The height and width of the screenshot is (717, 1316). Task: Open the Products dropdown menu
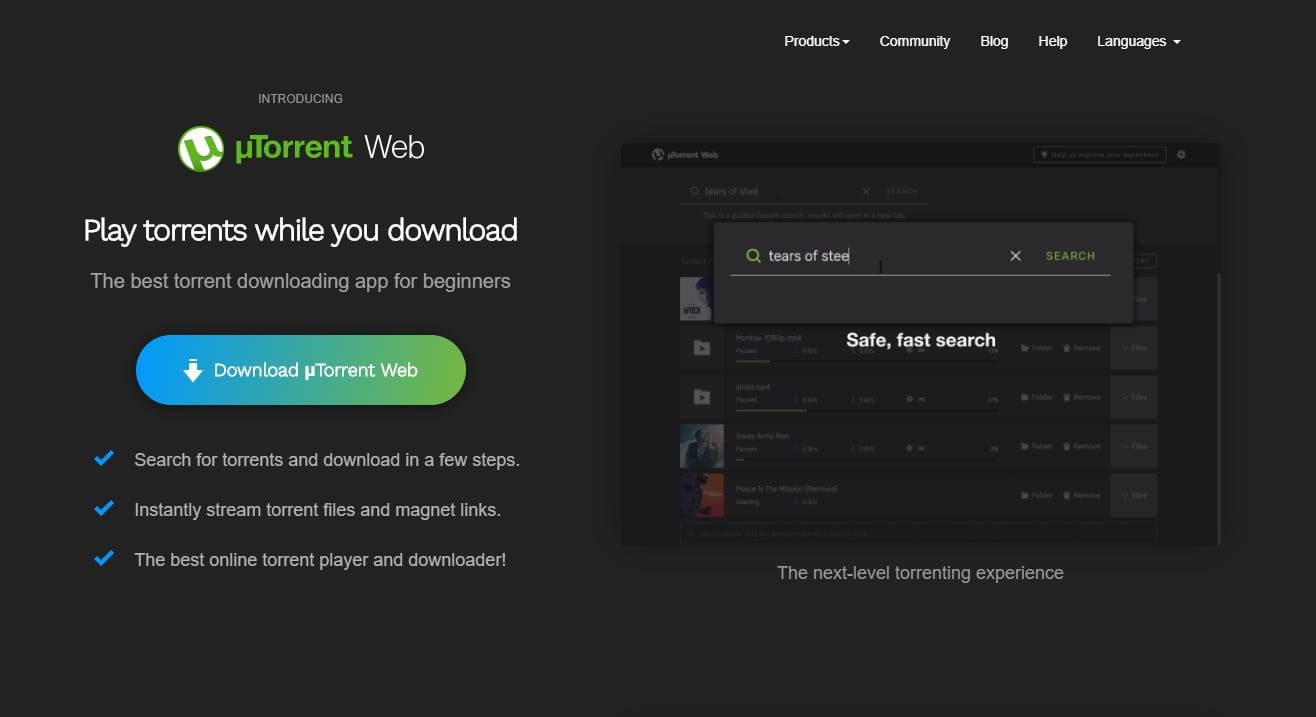pos(816,41)
